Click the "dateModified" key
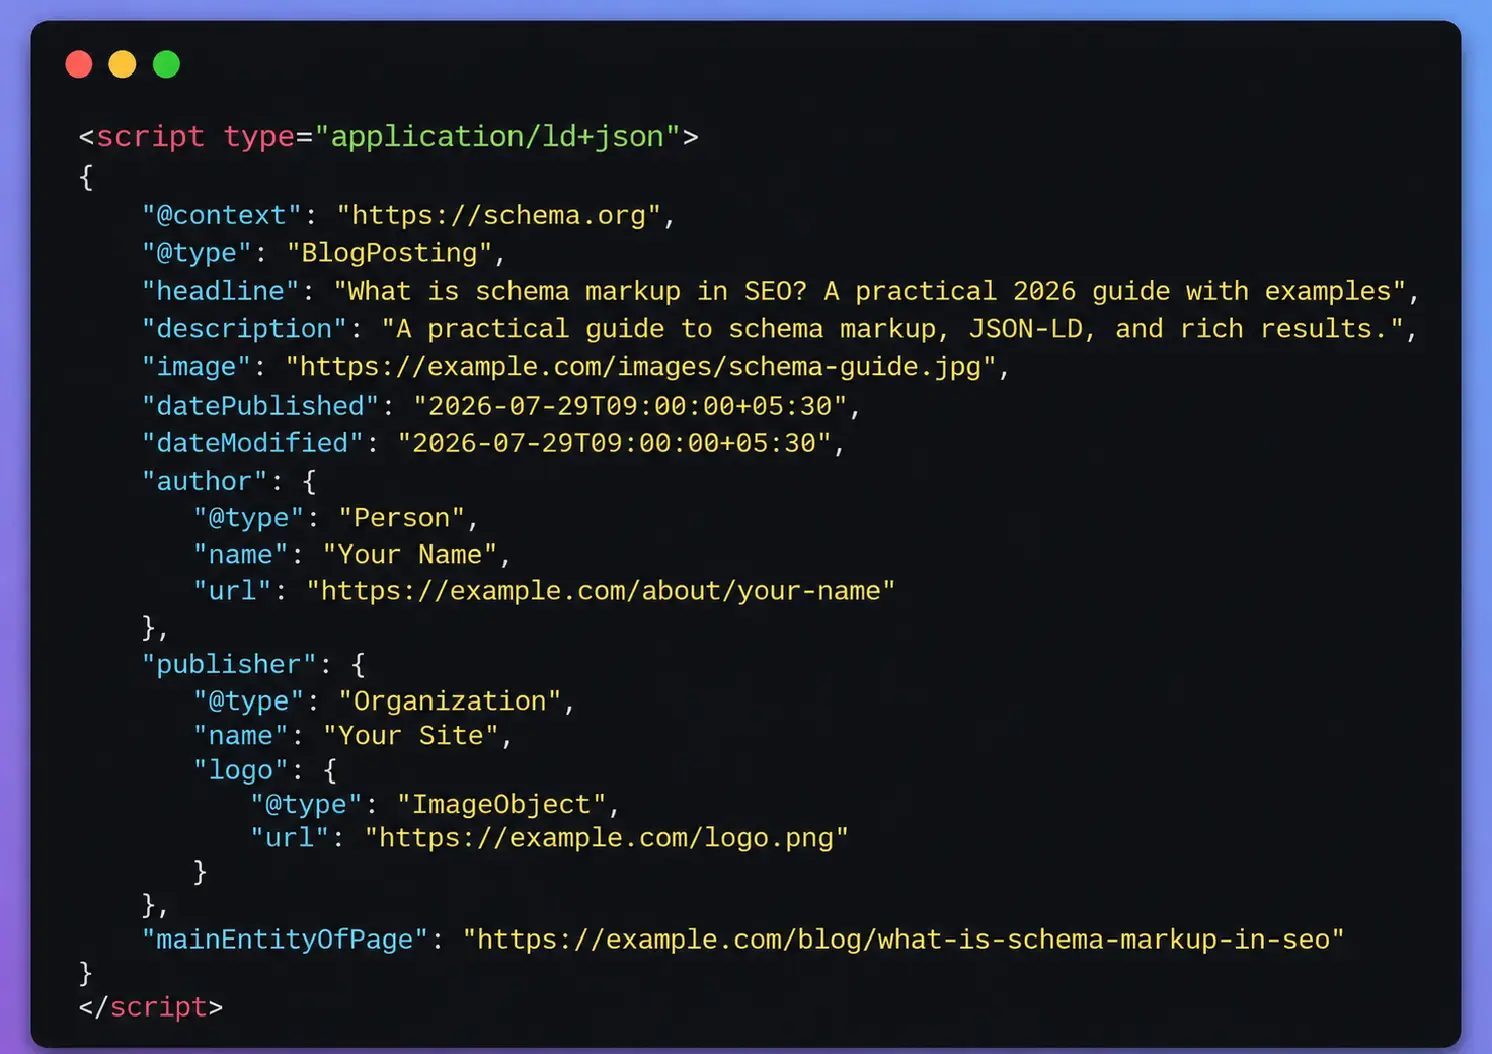The width and height of the screenshot is (1492, 1054). click(x=252, y=443)
